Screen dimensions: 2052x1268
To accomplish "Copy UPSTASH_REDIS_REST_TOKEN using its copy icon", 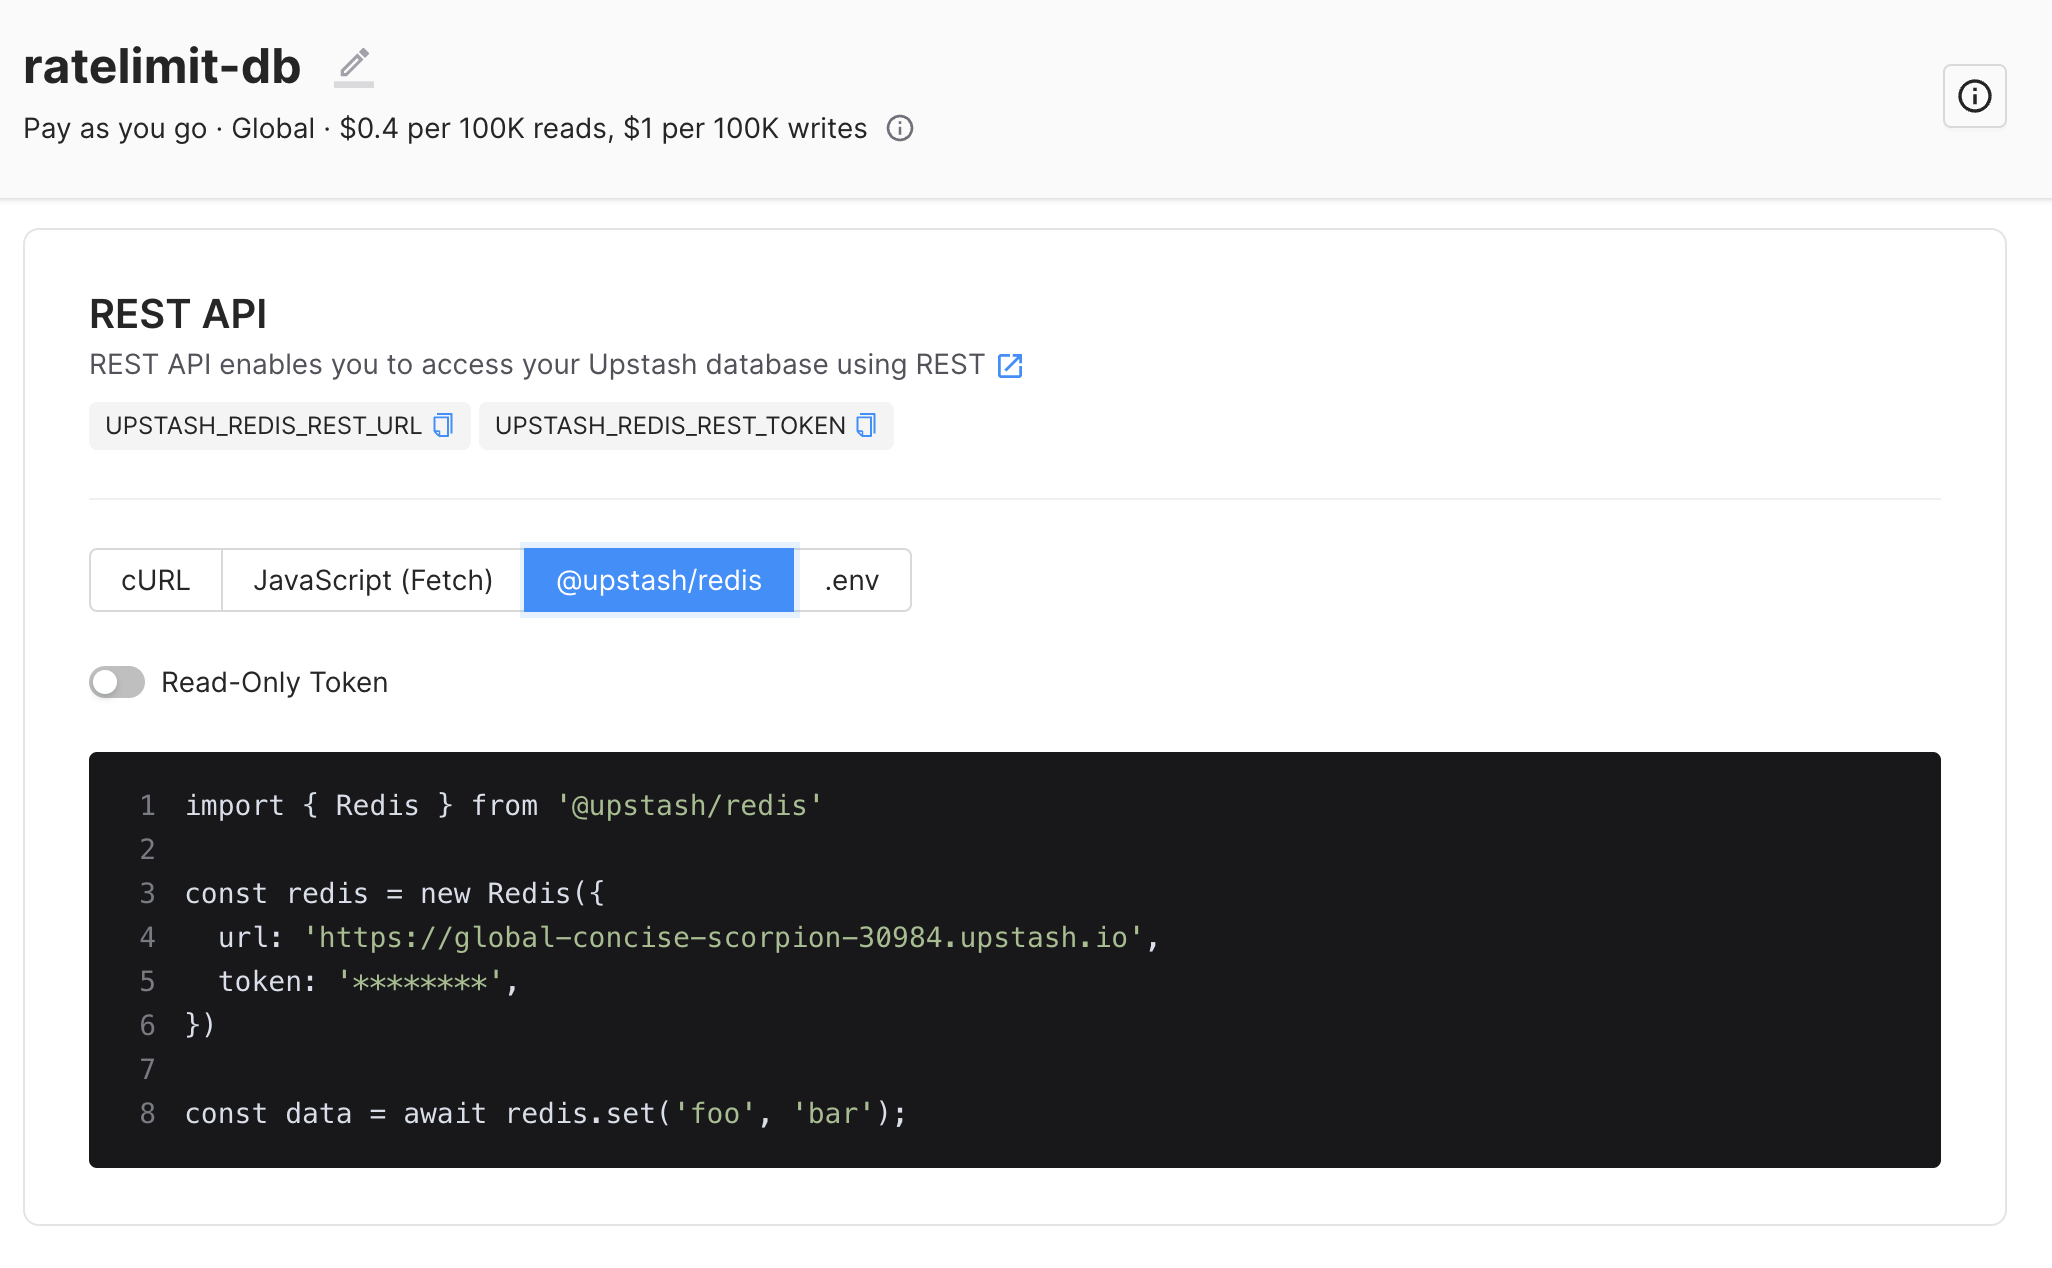I will tap(866, 426).
